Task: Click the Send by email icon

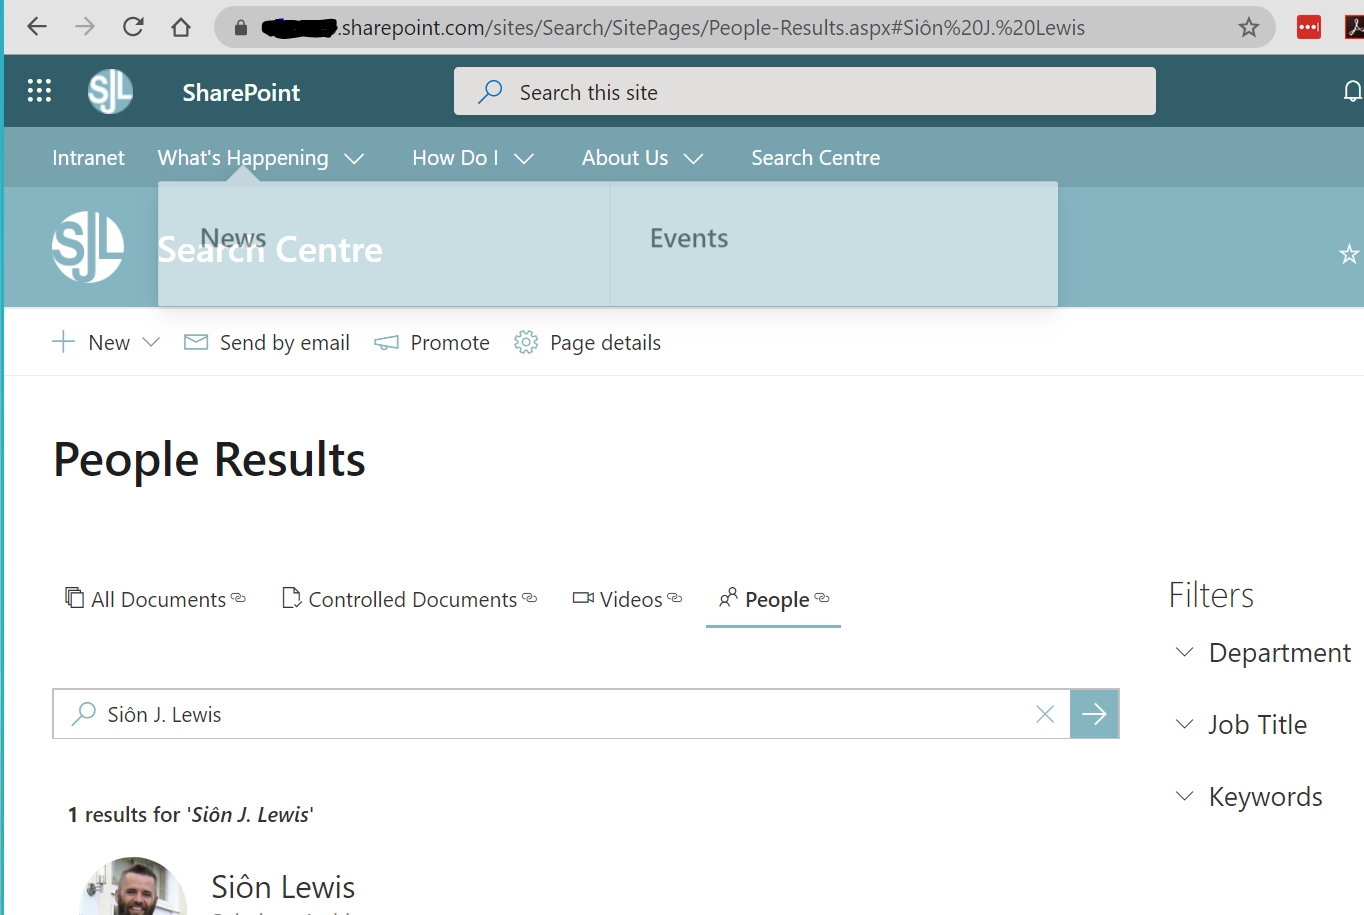Action: [196, 342]
